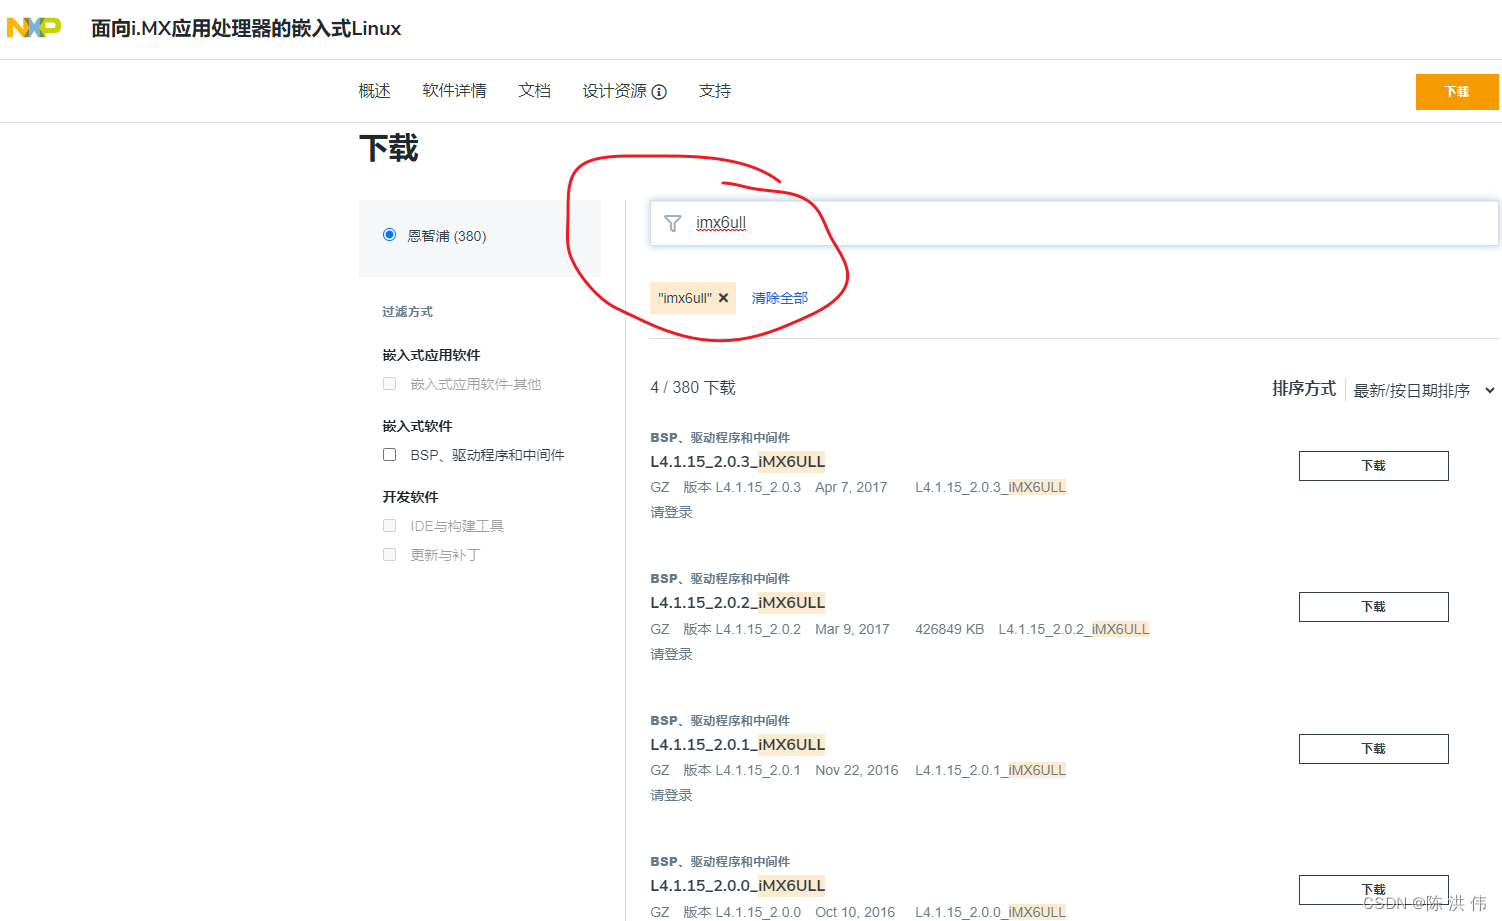Screen dimensions: 1502x921
Task: Check the 更新与补丁 checkbox
Action: [x=390, y=555]
